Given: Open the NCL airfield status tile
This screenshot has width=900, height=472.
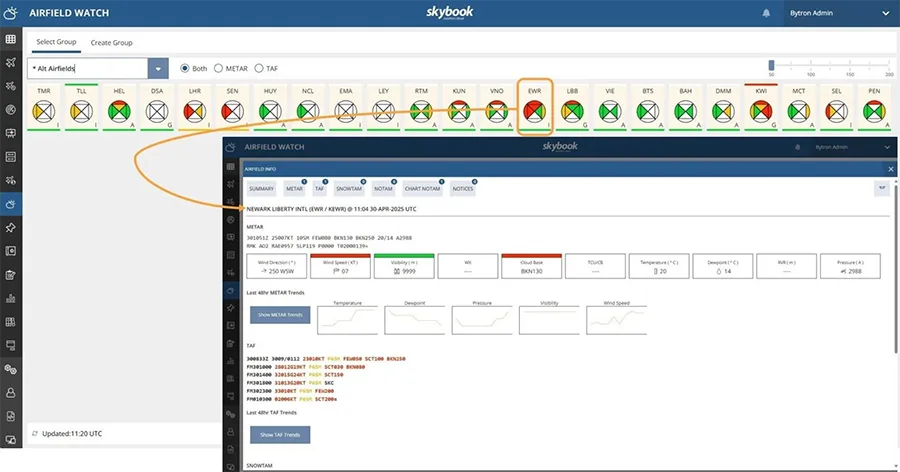Looking at the screenshot, I should pos(308,107).
